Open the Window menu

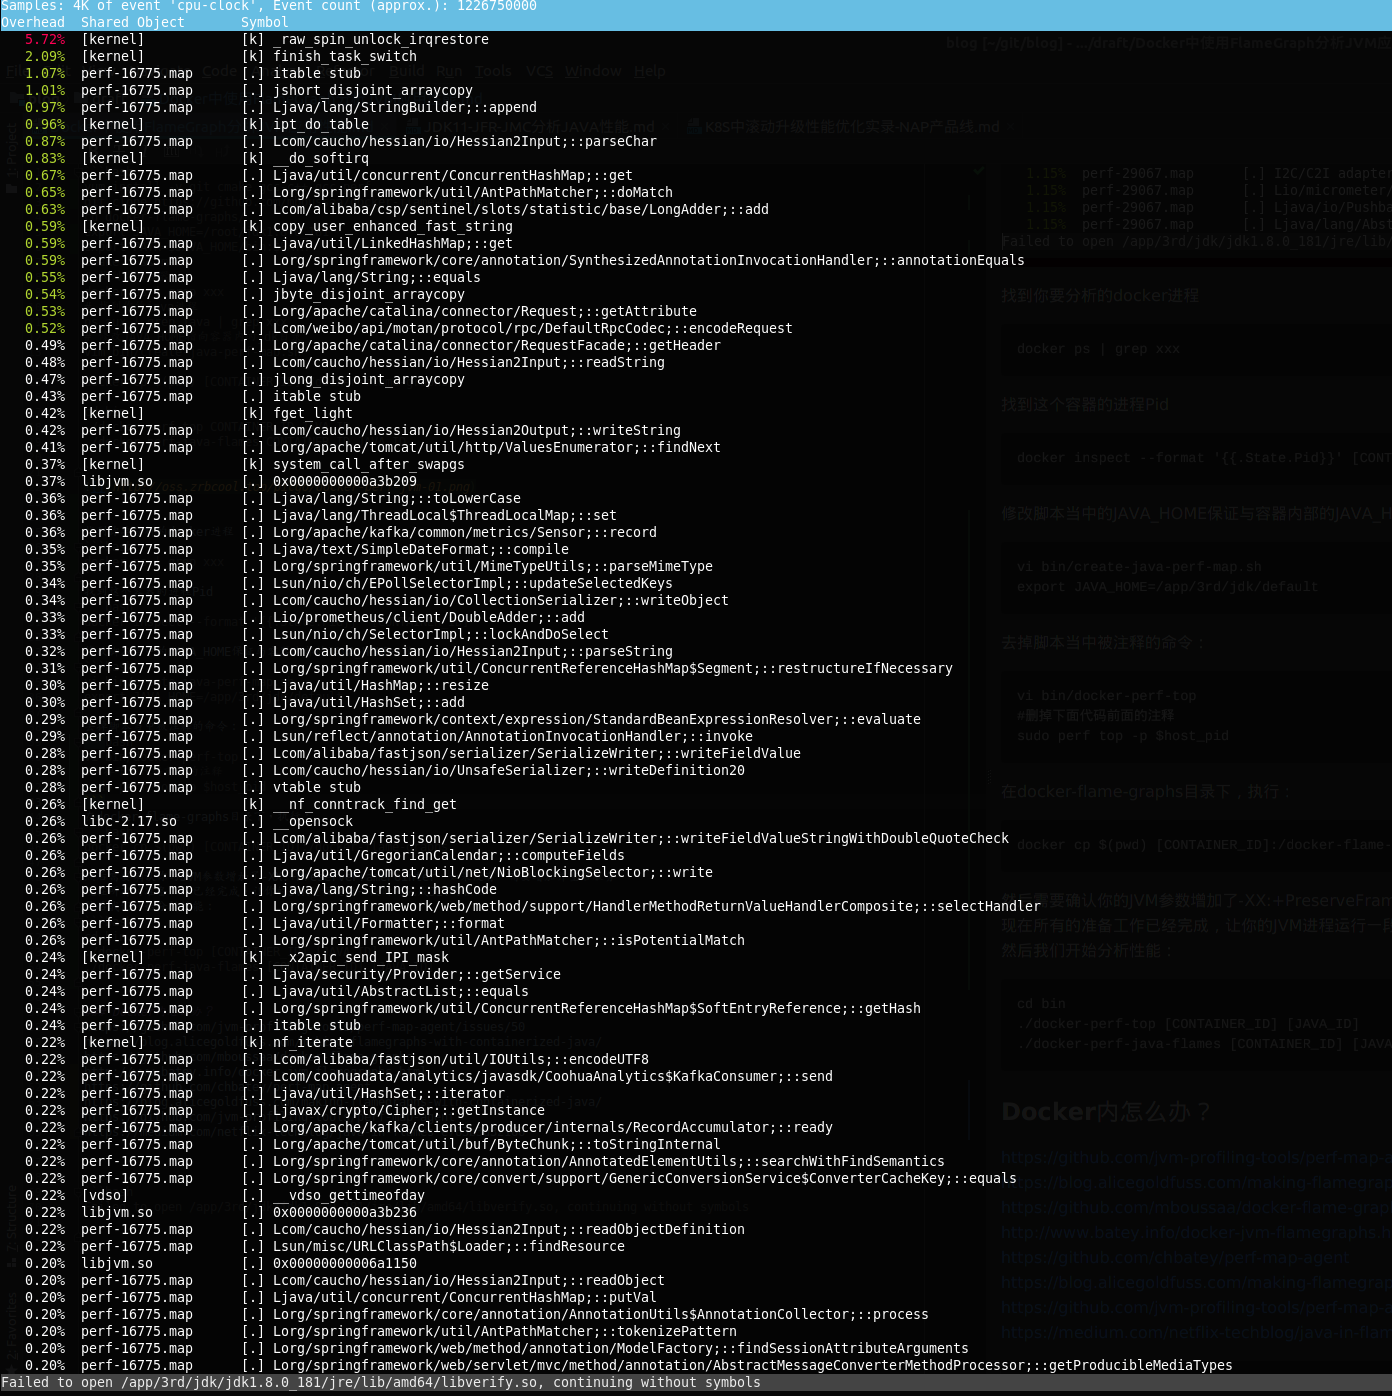[593, 71]
